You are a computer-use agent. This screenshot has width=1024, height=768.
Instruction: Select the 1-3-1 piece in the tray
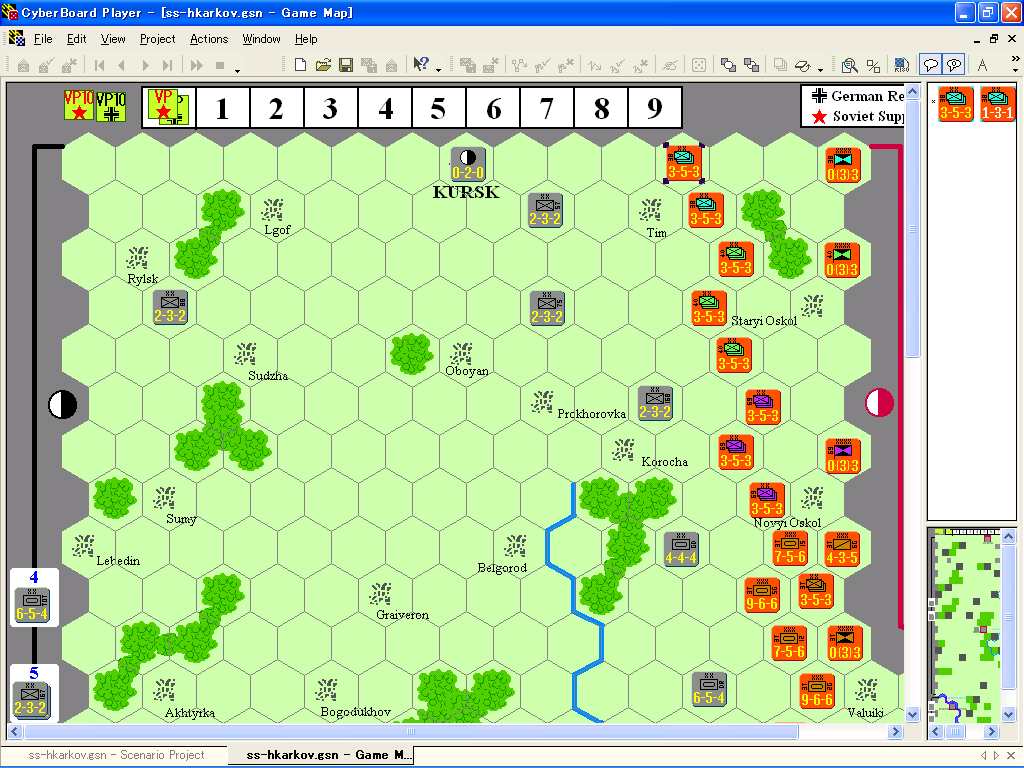click(x=997, y=104)
